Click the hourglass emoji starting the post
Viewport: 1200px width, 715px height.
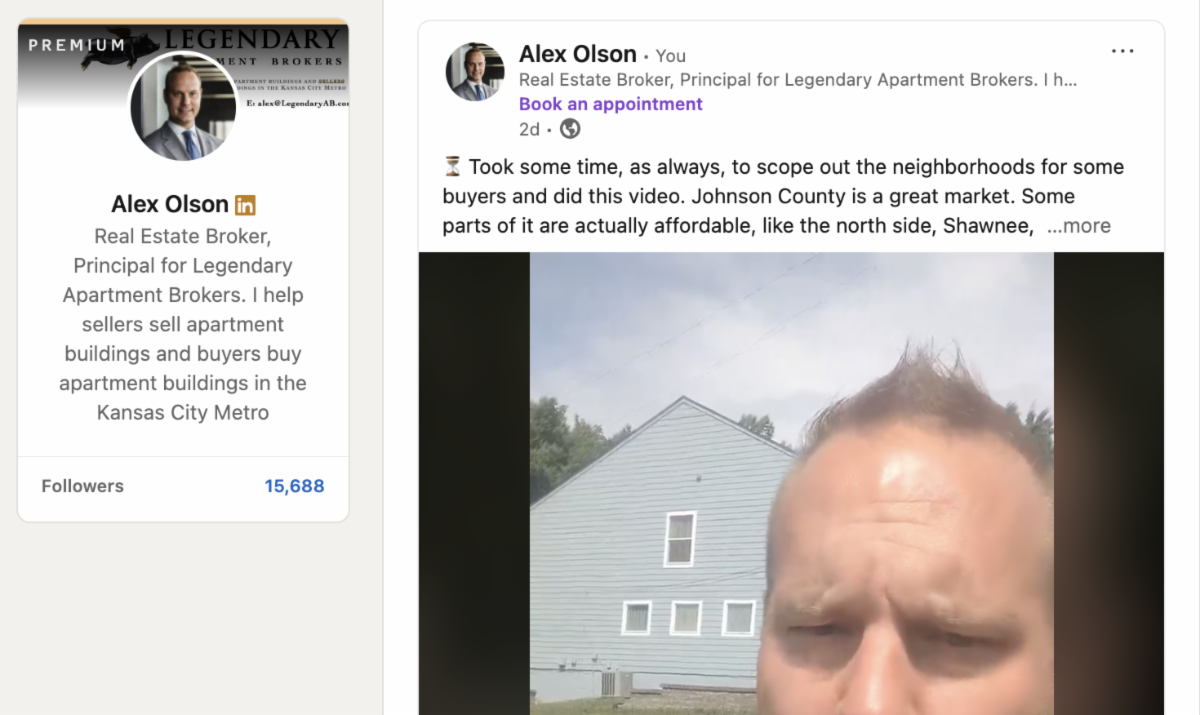[452, 167]
